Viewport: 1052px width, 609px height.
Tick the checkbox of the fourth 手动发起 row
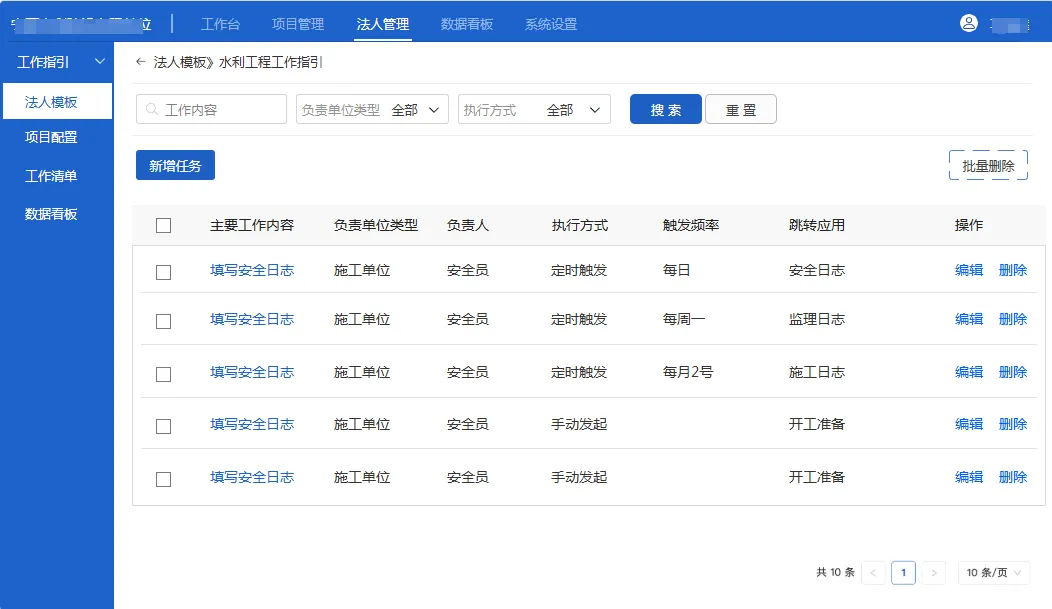point(163,426)
